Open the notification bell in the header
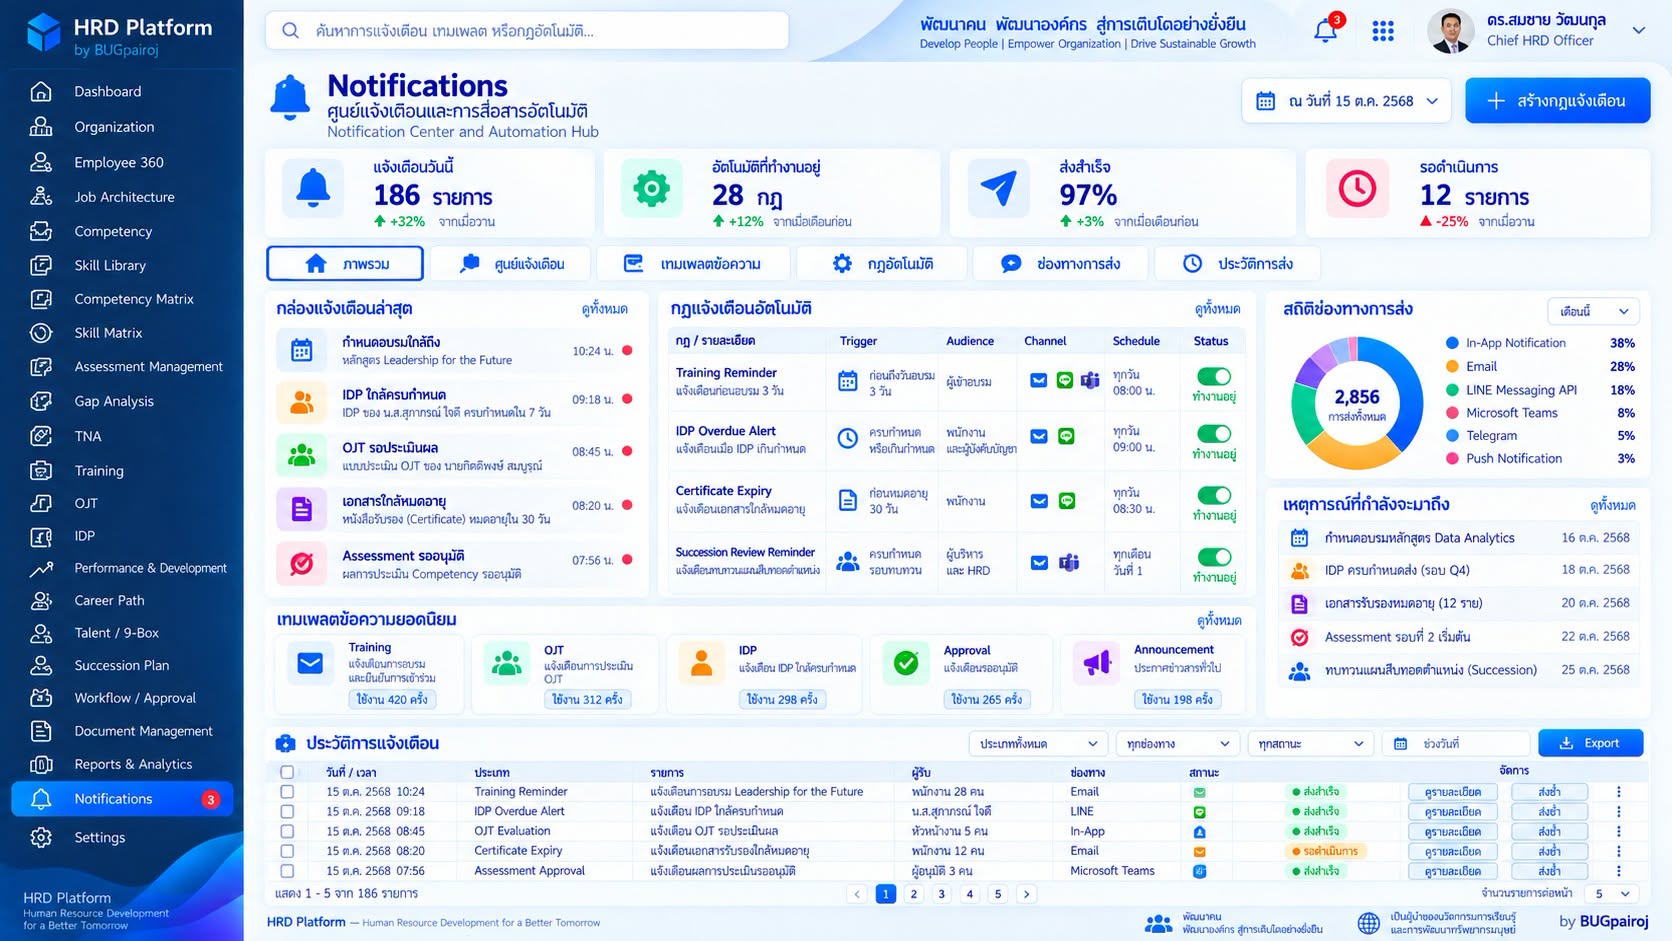The height and width of the screenshot is (941, 1672). point(1326,31)
